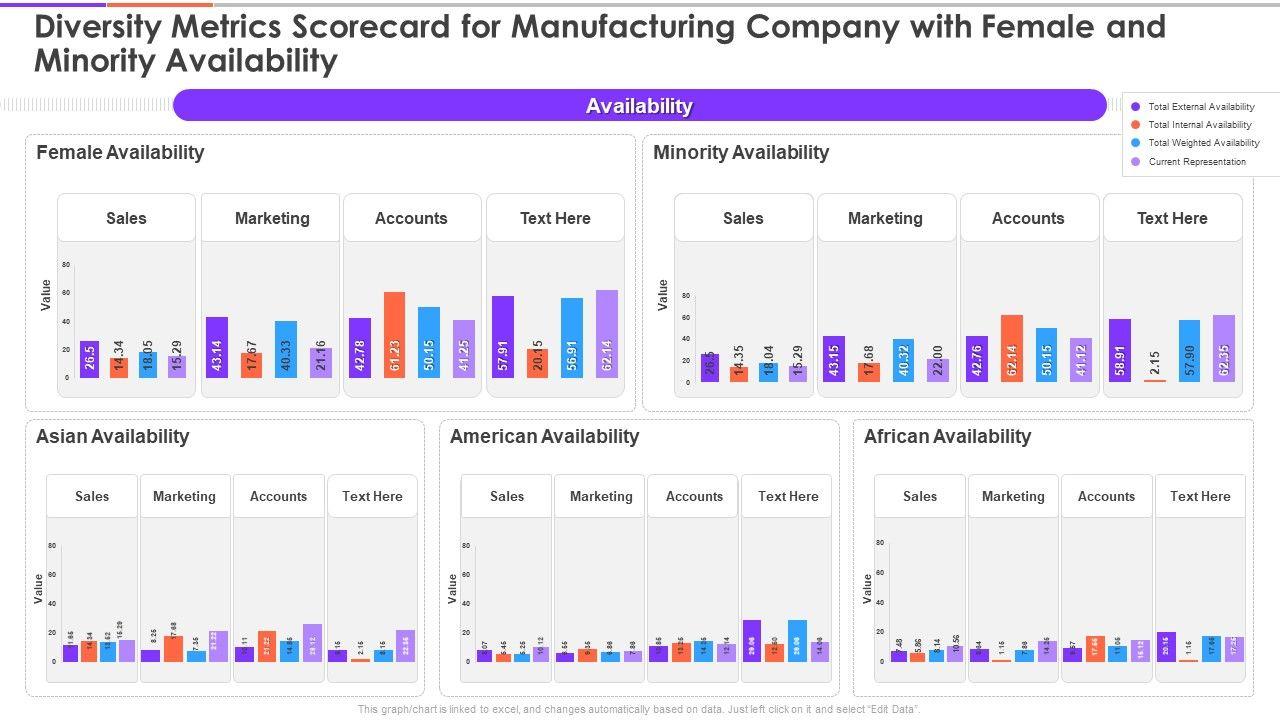Image resolution: width=1280 pixels, height=720 pixels.
Task: Click the Female Text Here 62.14 bar
Action: pos(607,333)
